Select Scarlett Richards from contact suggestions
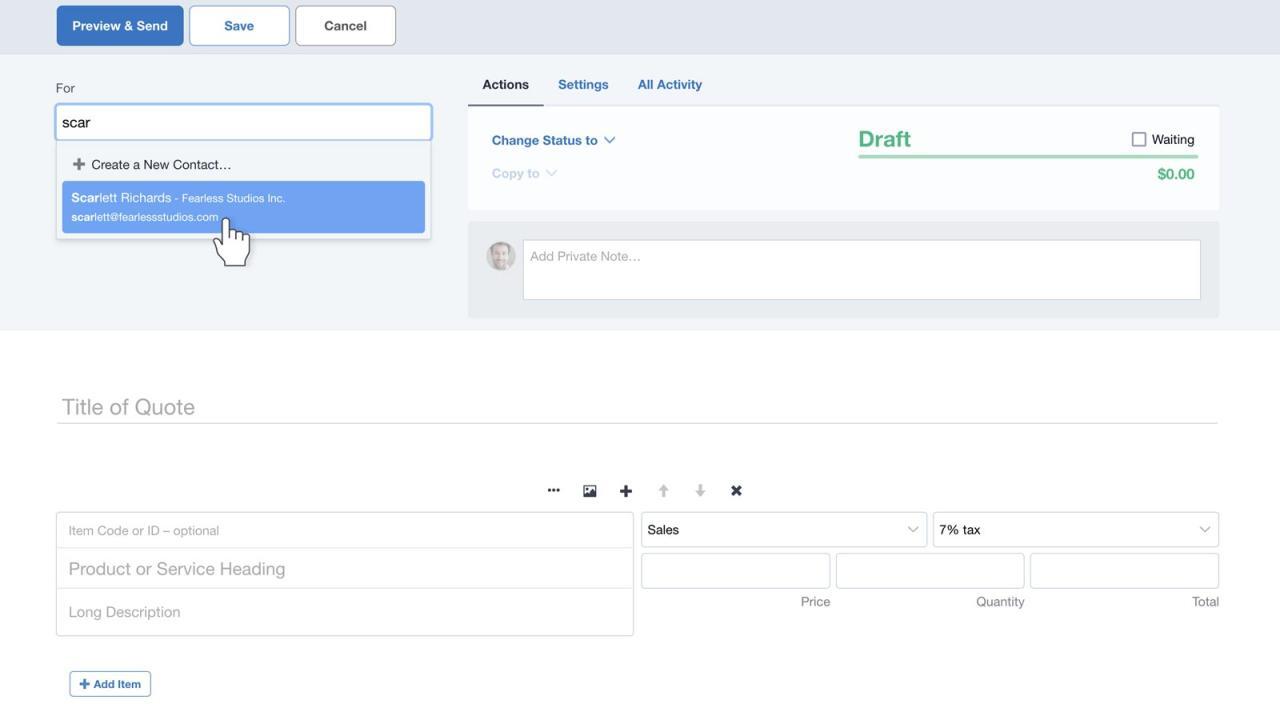Image resolution: width=1280 pixels, height=720 pixels. (x=243, y=207)
